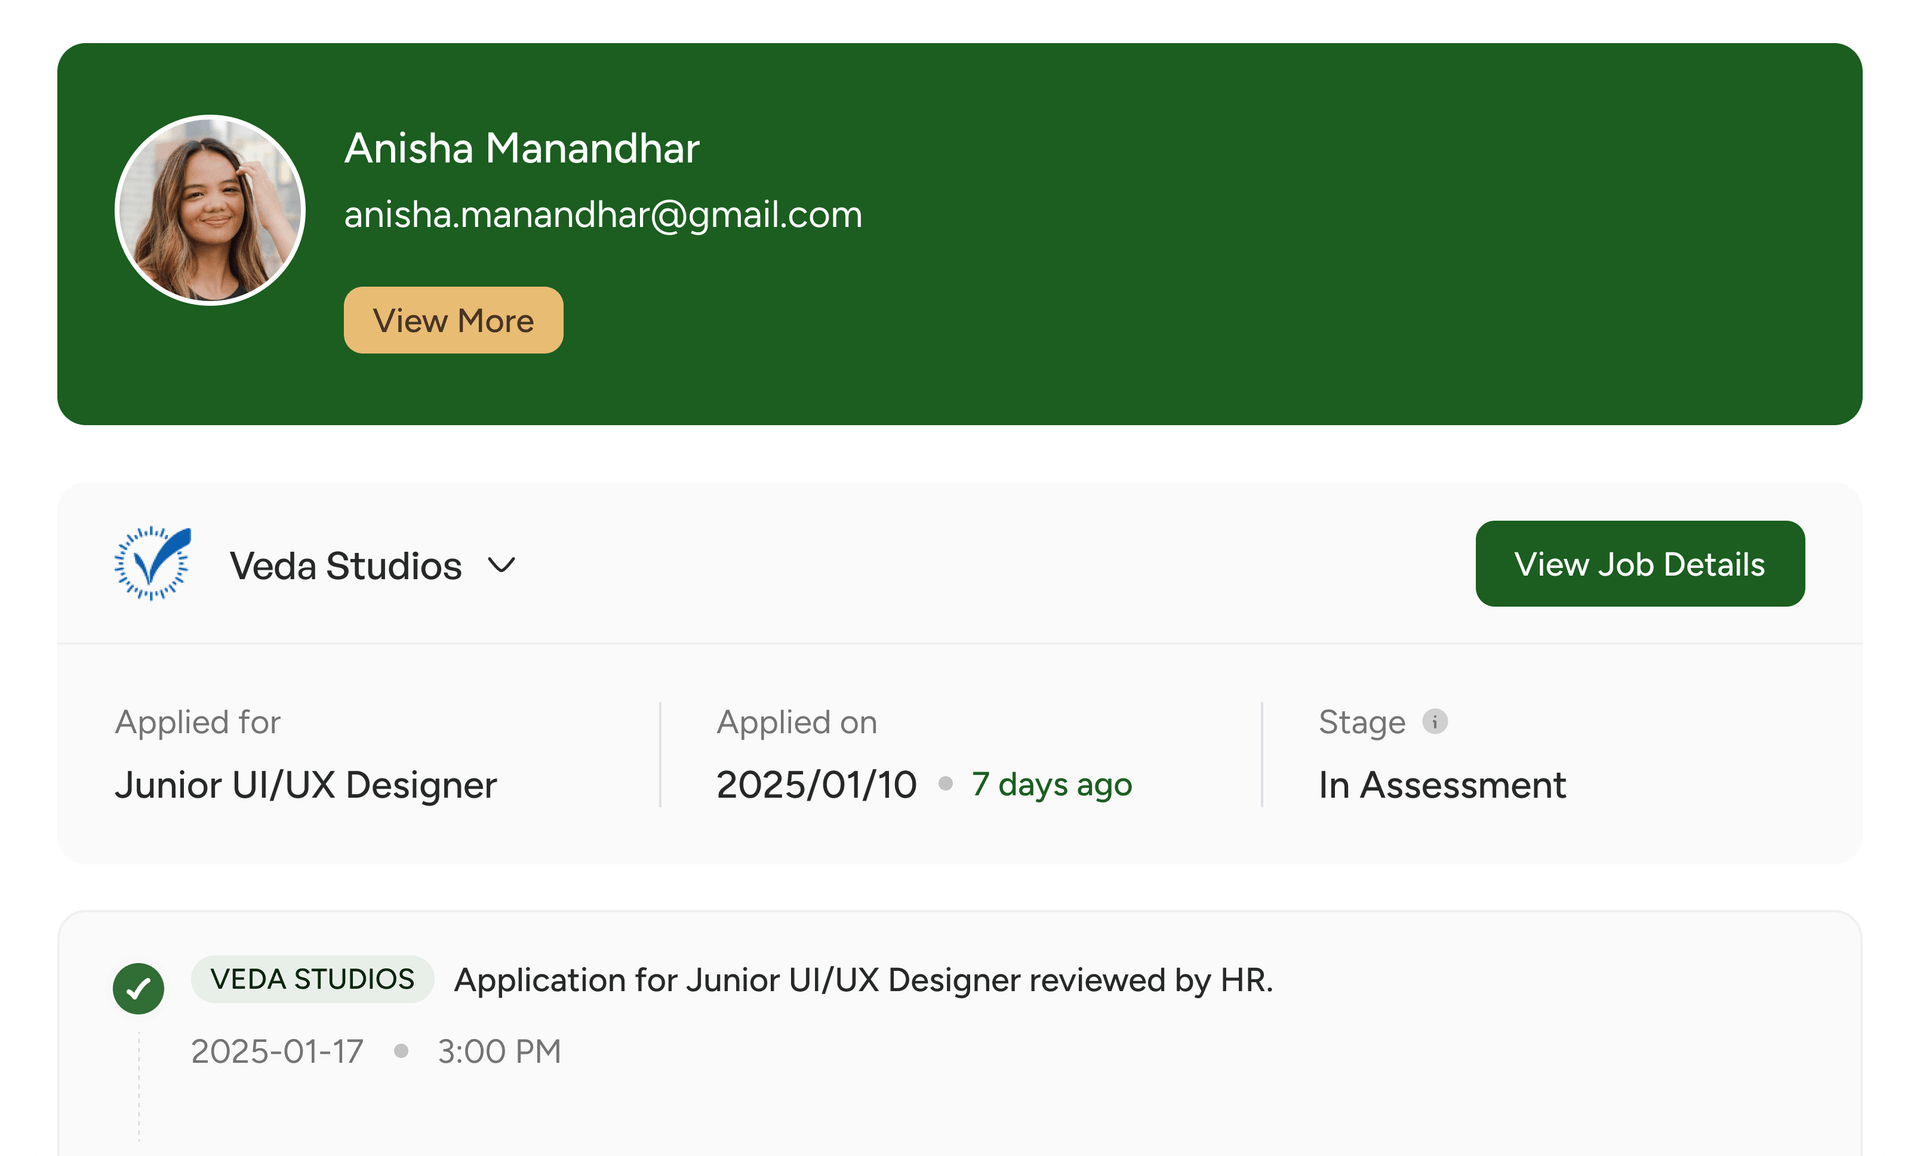Click the Junior UI/UX Designer position text
The image size is (1920, 1156).
[306, 785]
